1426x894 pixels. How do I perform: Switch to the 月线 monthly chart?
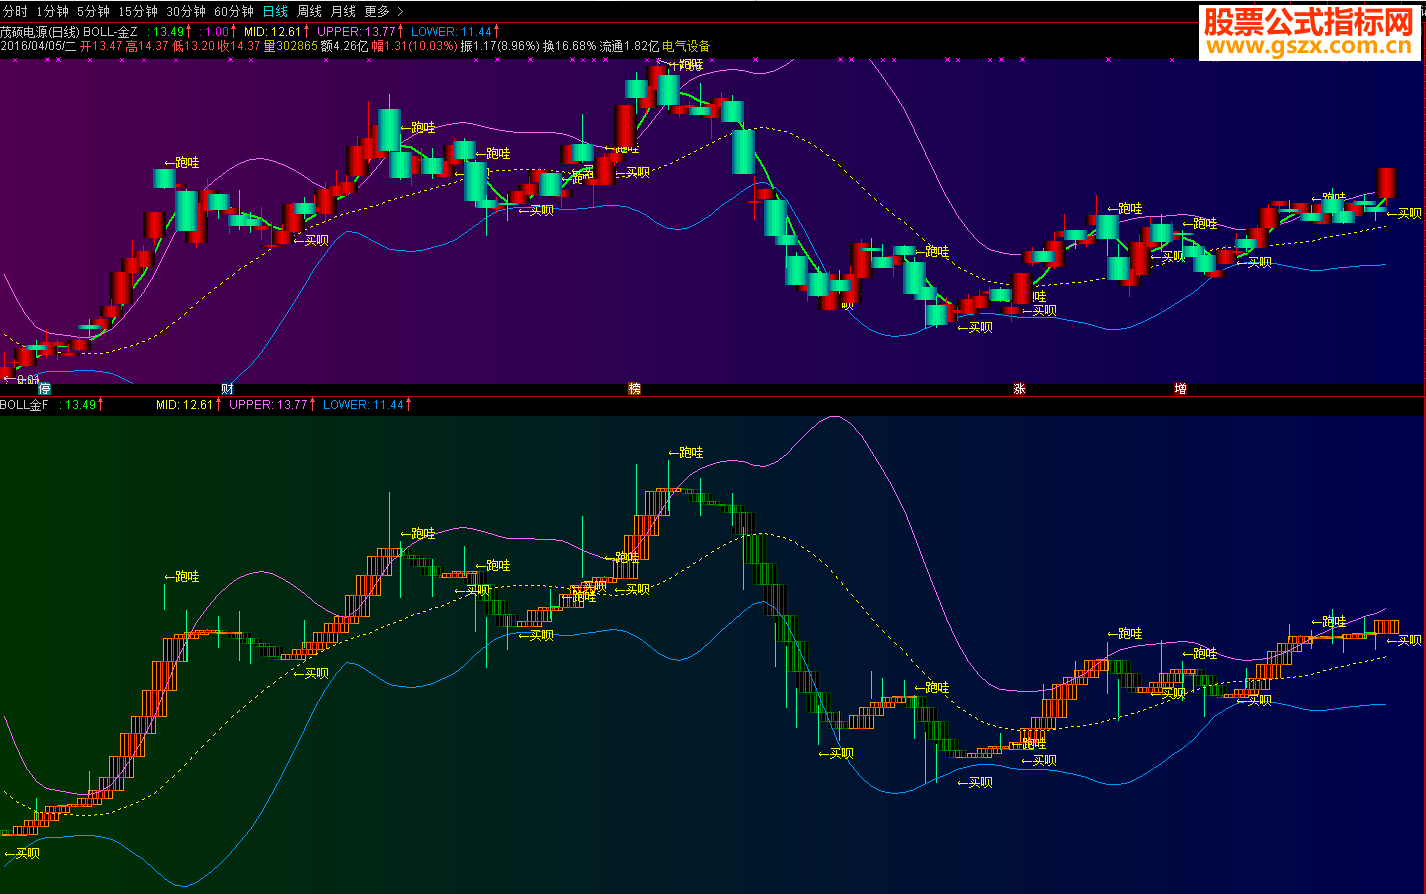tap(343, 11)
